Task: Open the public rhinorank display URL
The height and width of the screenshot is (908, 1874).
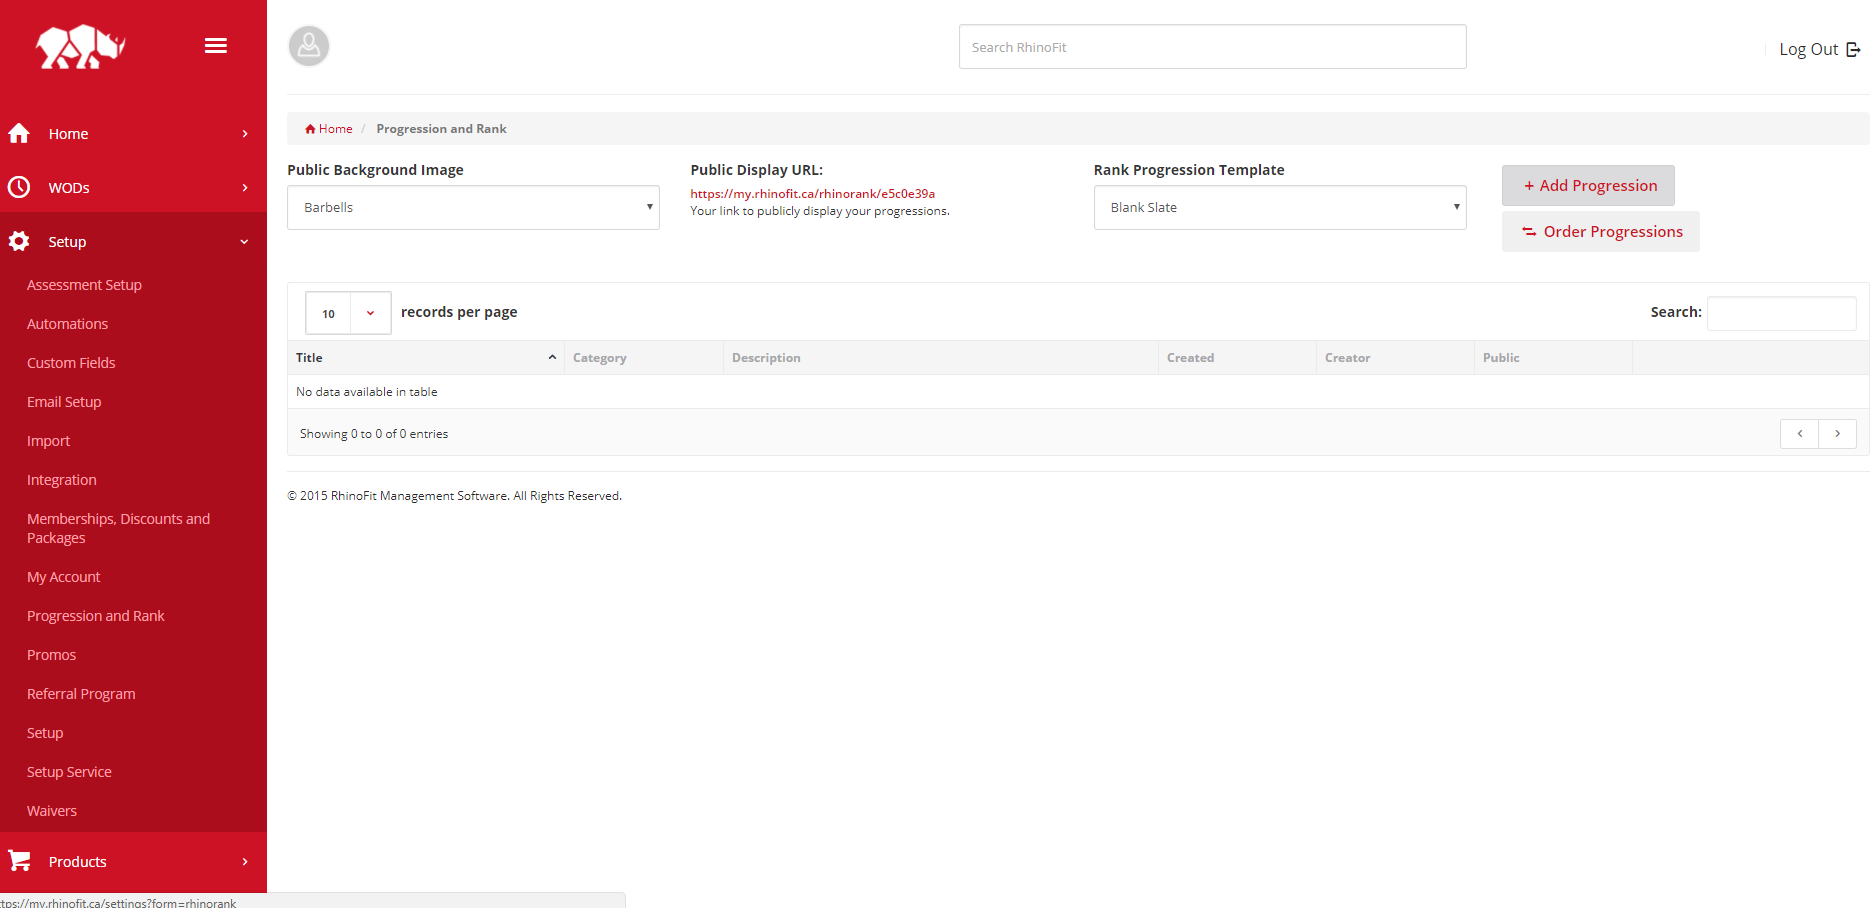Action: 813,194
